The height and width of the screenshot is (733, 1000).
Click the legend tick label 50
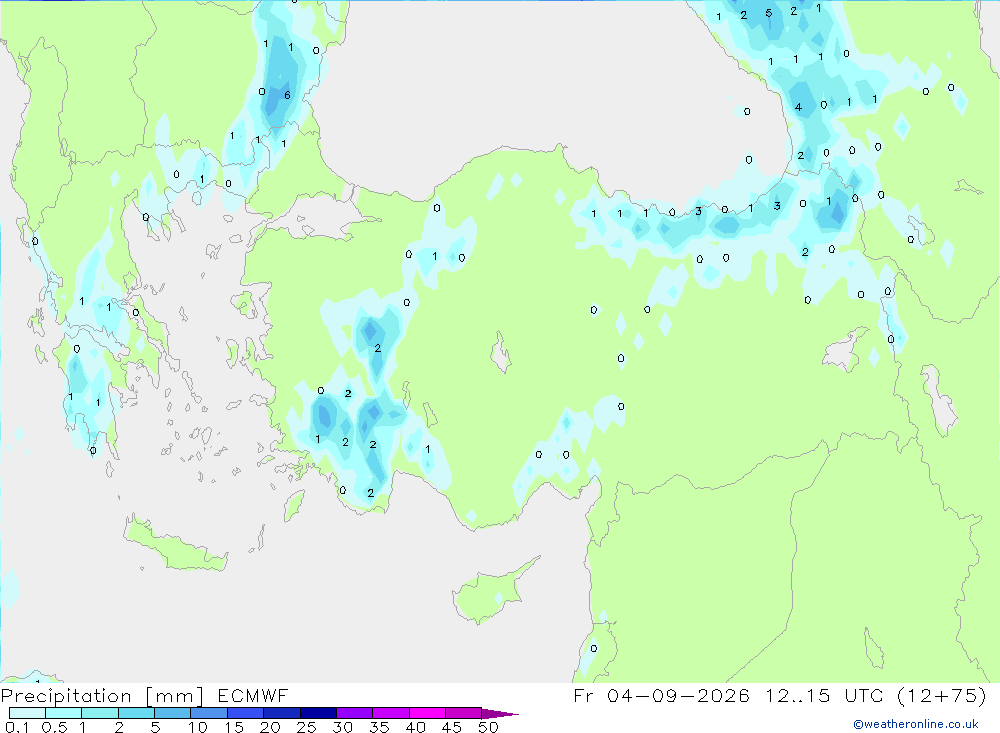click(488, 727)
